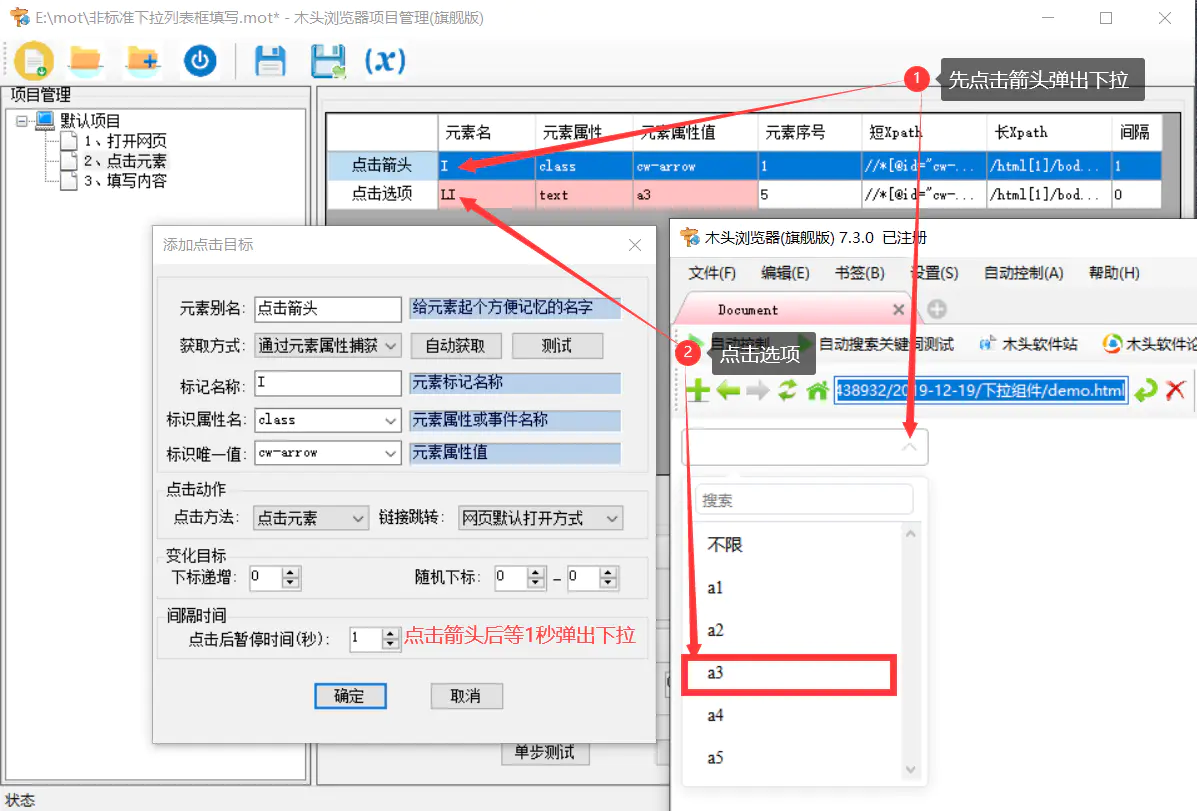The height and width of the screenshot is (811, 1197).
Task: Collapse the demo page dropdown via its chevron
Action: (908, 447)
